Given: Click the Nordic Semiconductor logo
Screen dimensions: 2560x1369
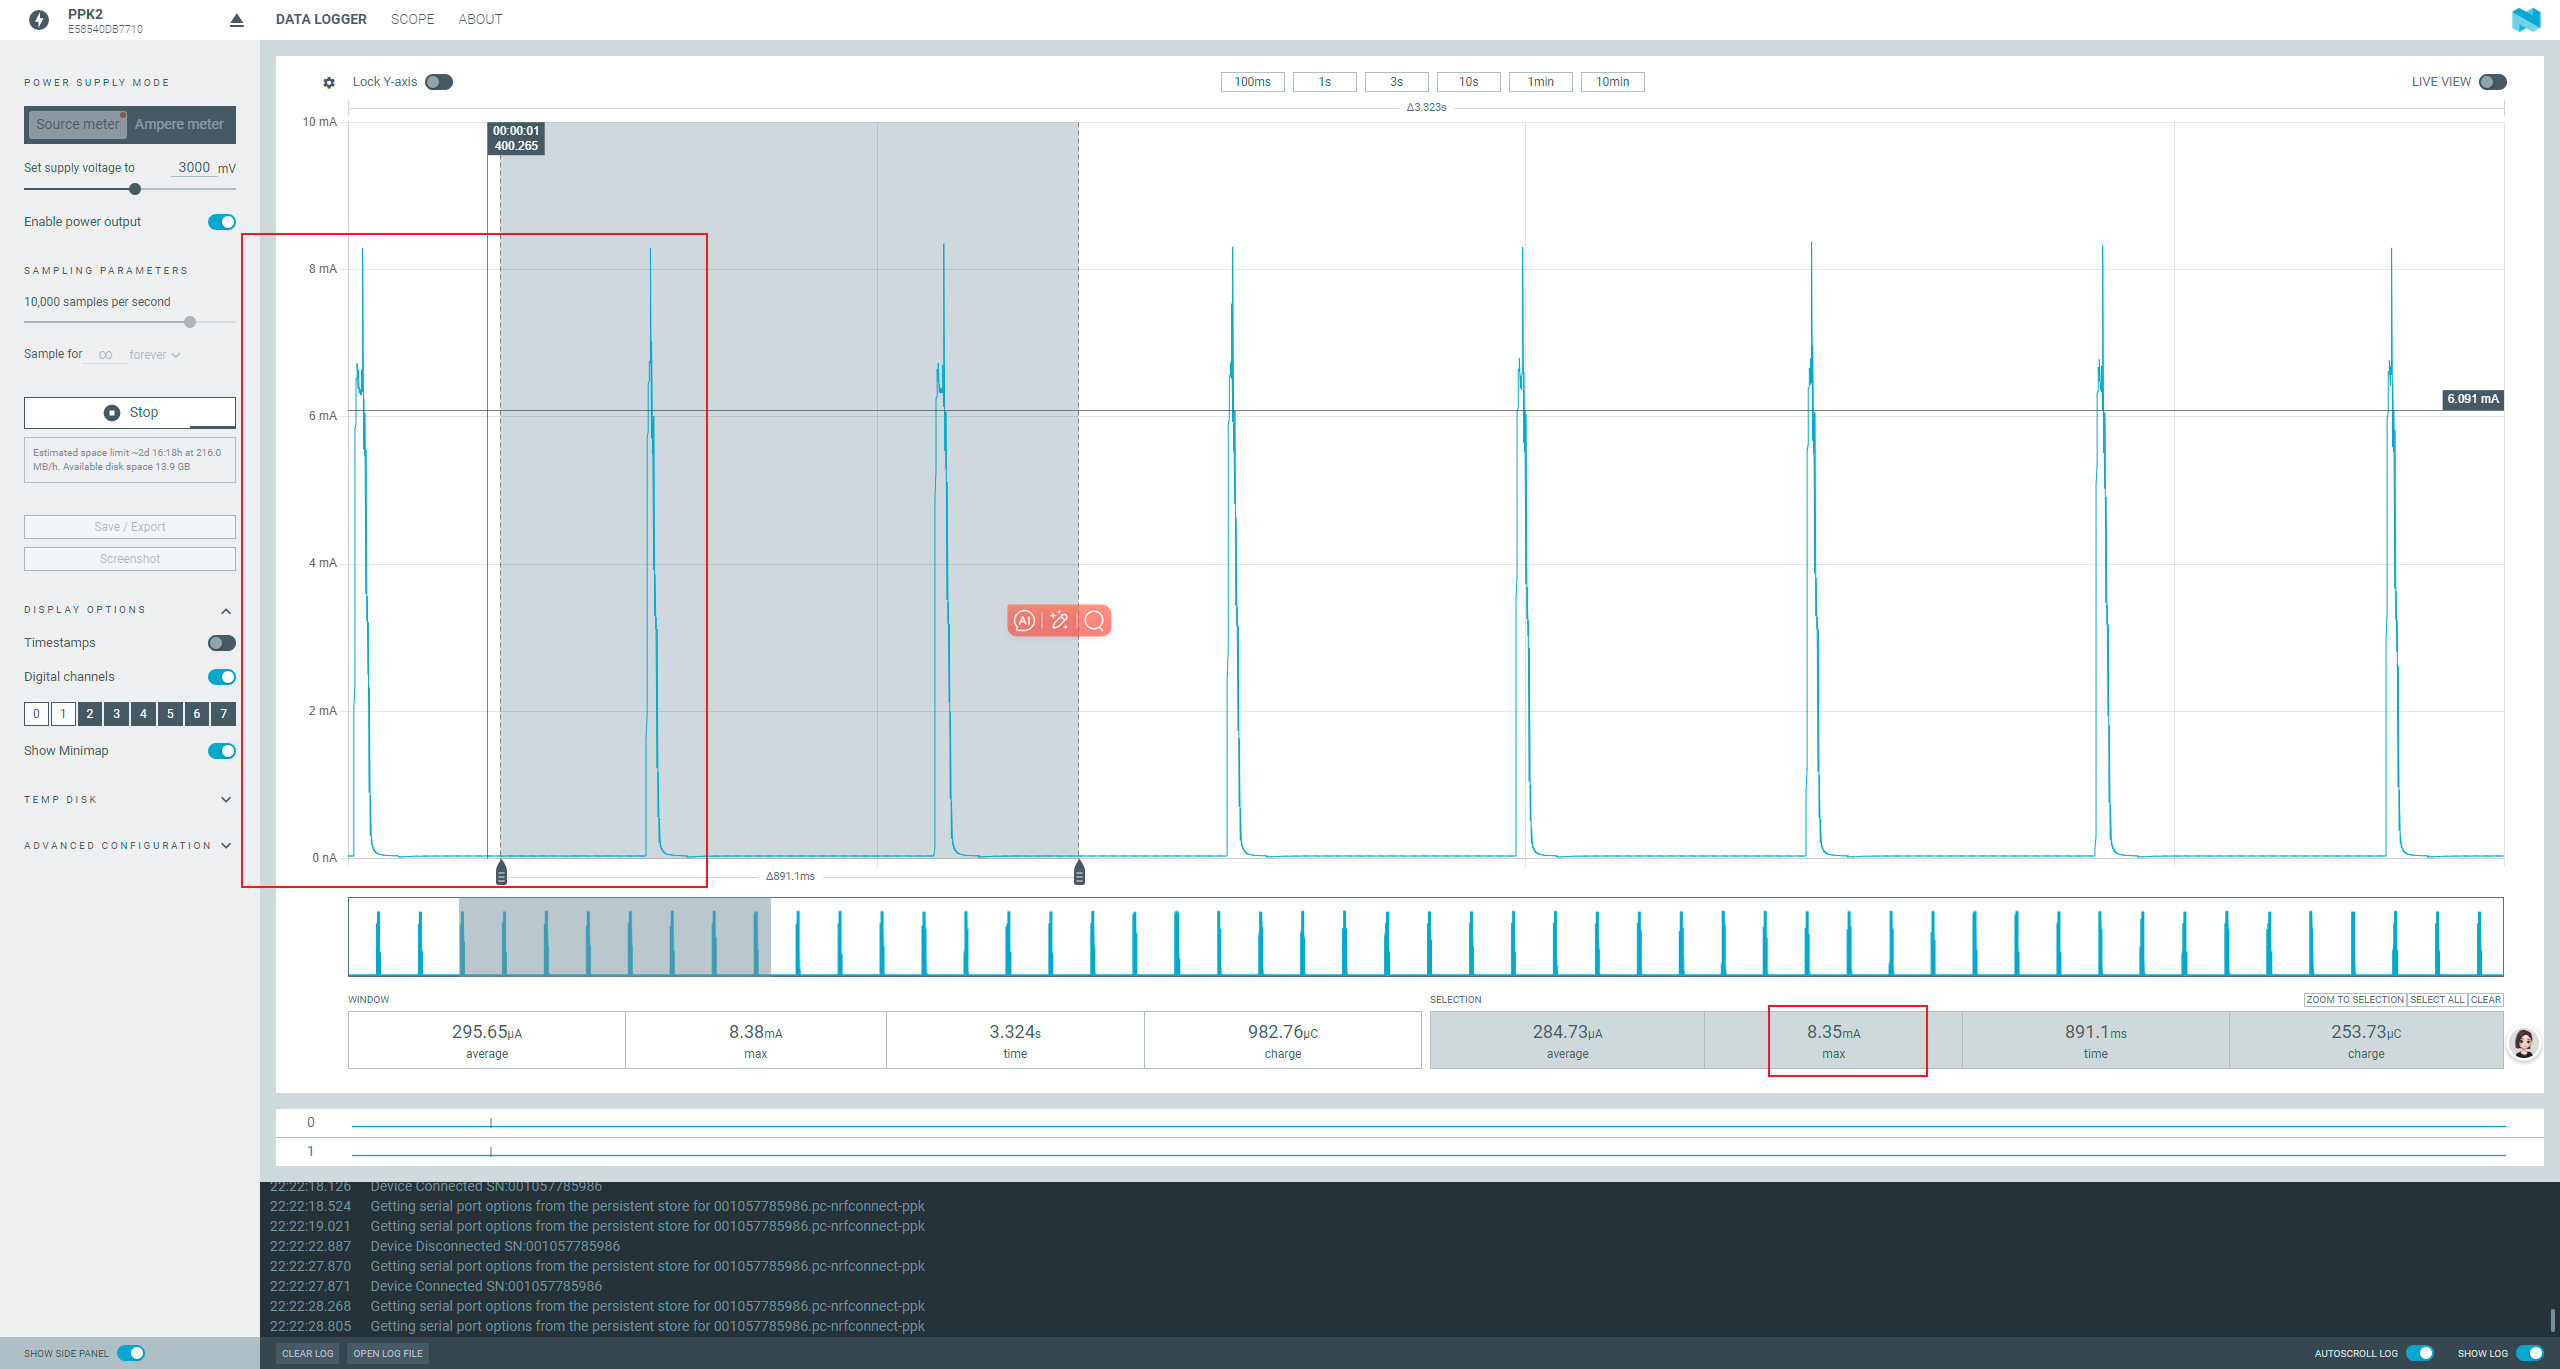Looking at the screenshot, I should click(2526, 20).
